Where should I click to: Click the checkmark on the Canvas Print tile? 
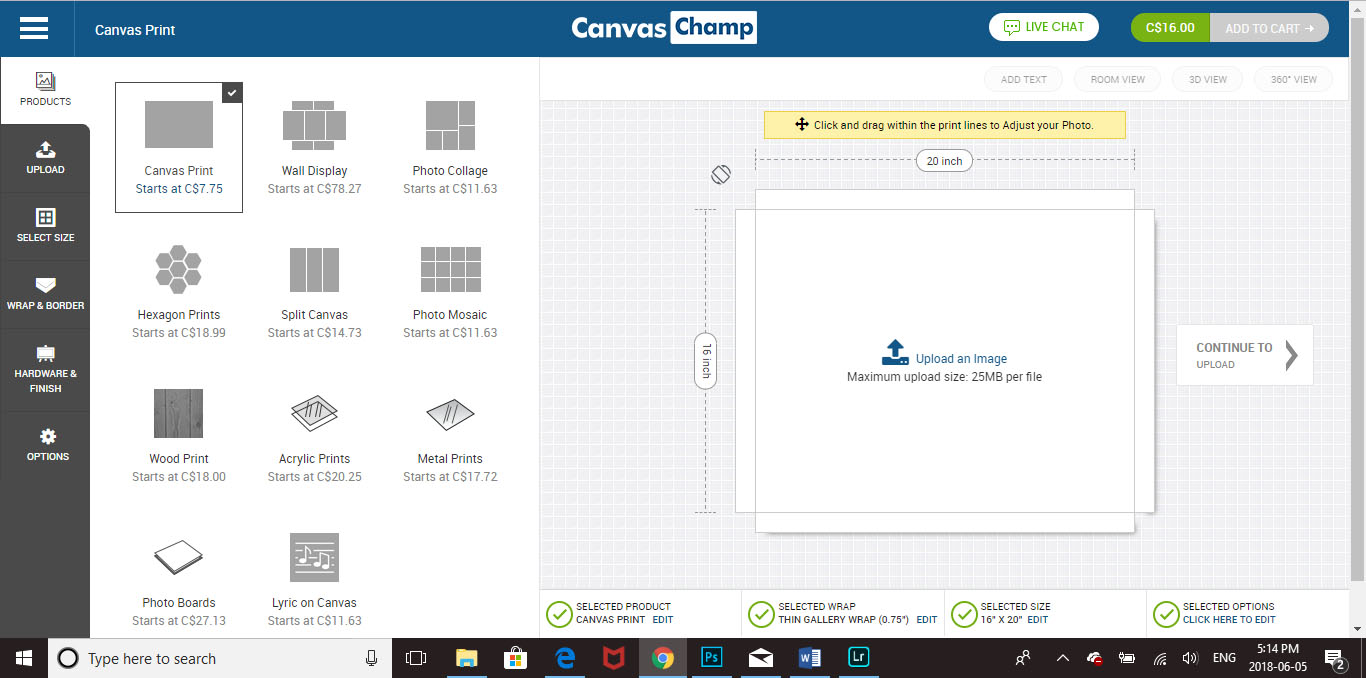(x=232, y=92)
